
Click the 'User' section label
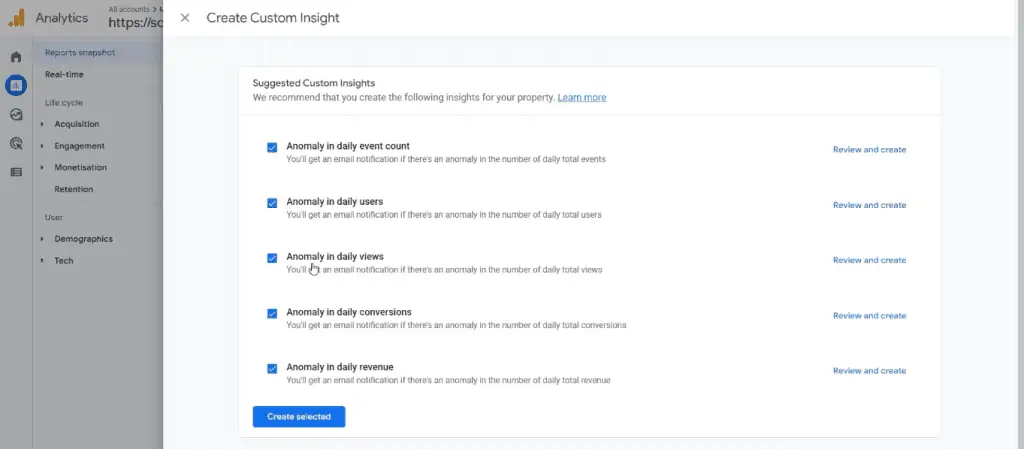click(54, 217)
